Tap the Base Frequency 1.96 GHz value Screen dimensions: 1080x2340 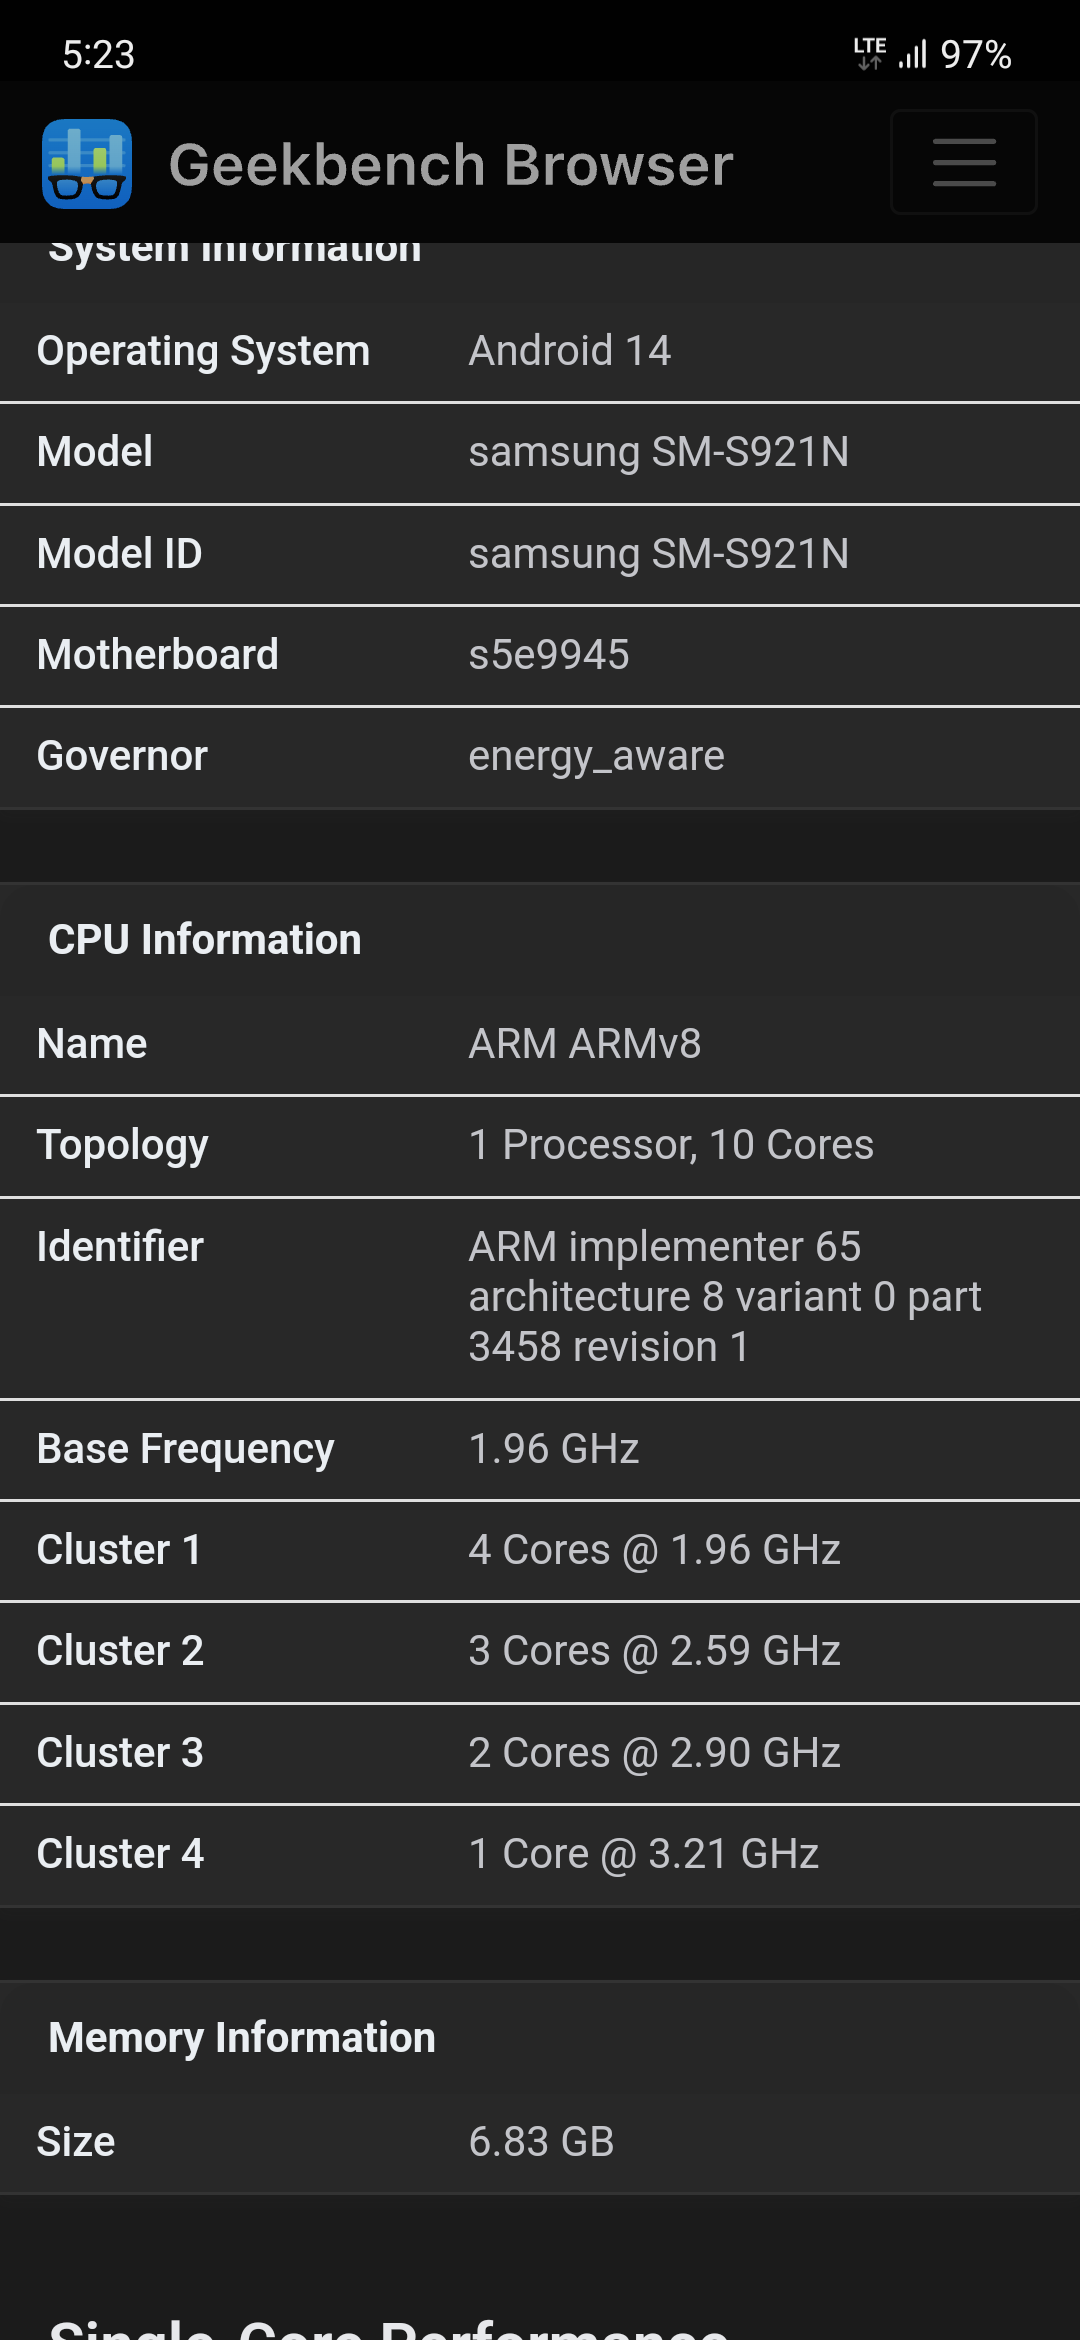(x=554, y=1449)
